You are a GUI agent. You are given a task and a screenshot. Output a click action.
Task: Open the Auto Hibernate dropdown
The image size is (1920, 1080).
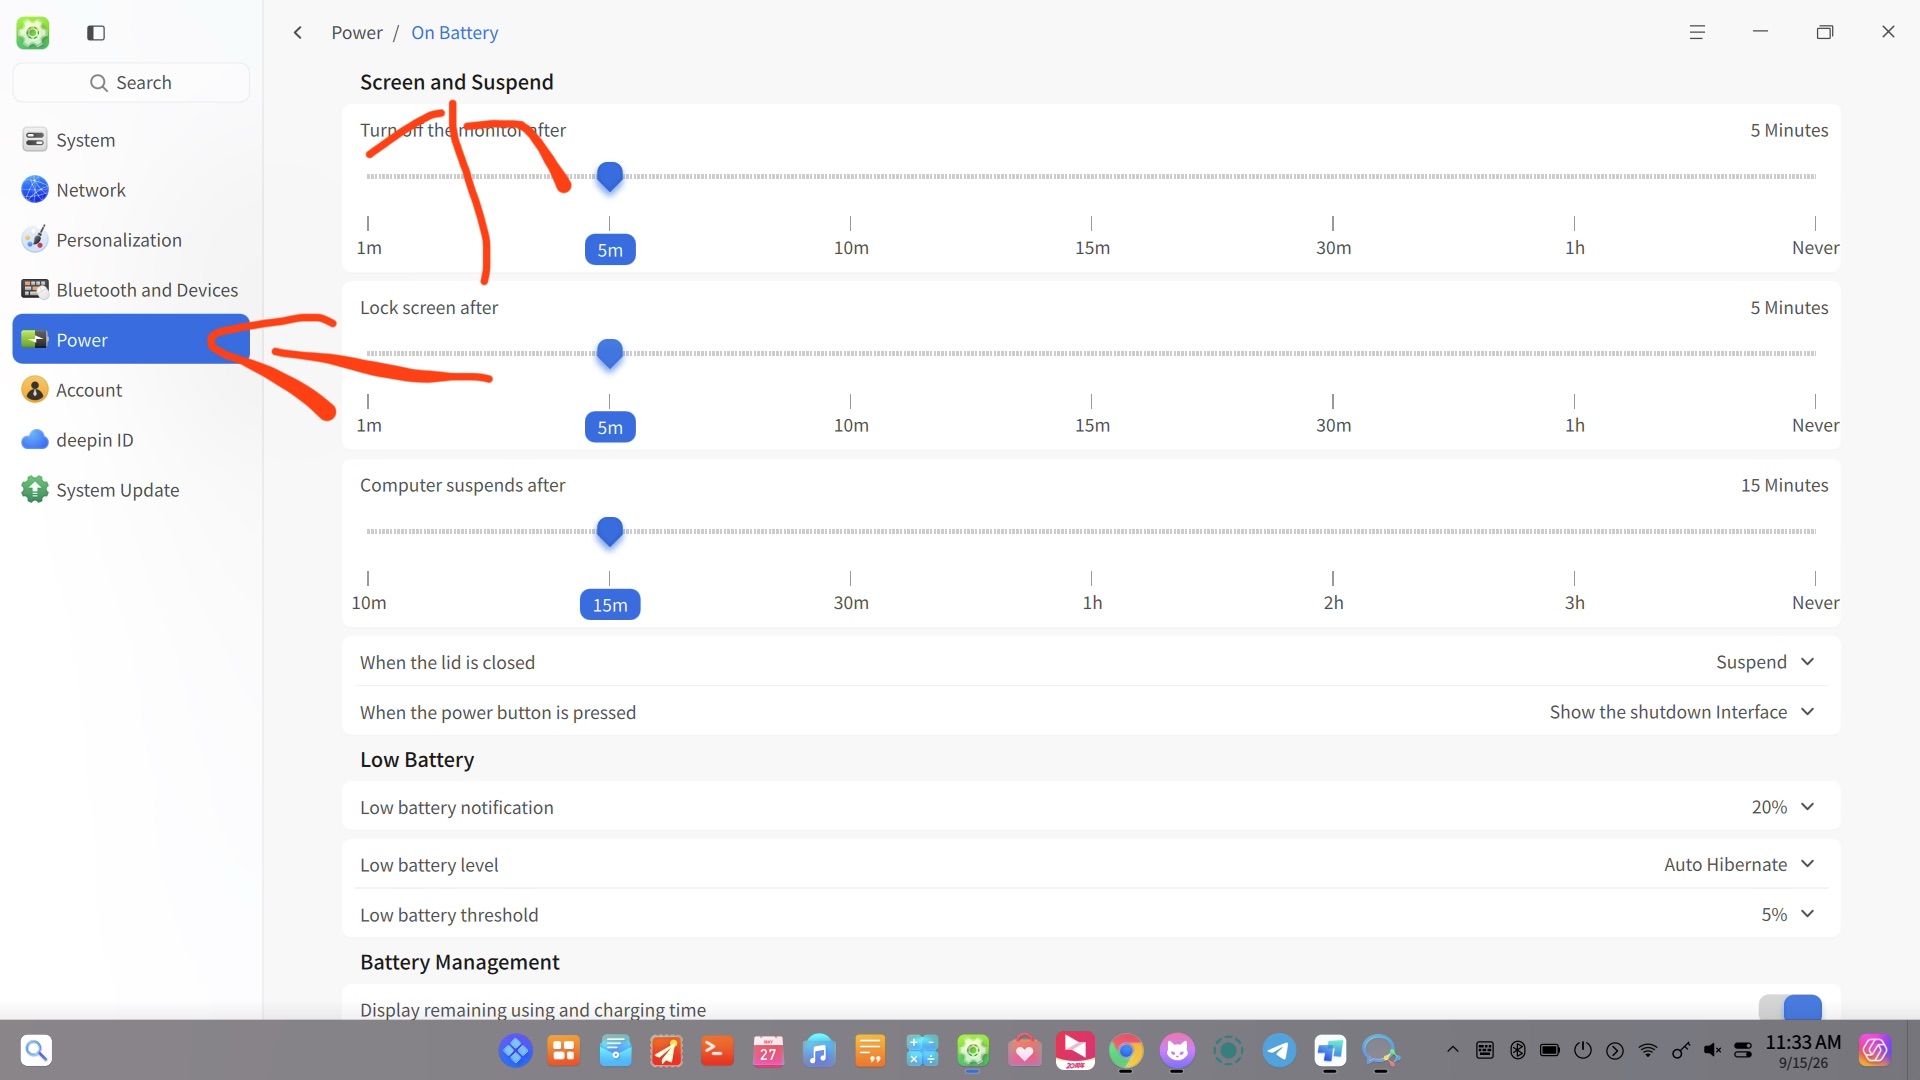point(1739,865)
